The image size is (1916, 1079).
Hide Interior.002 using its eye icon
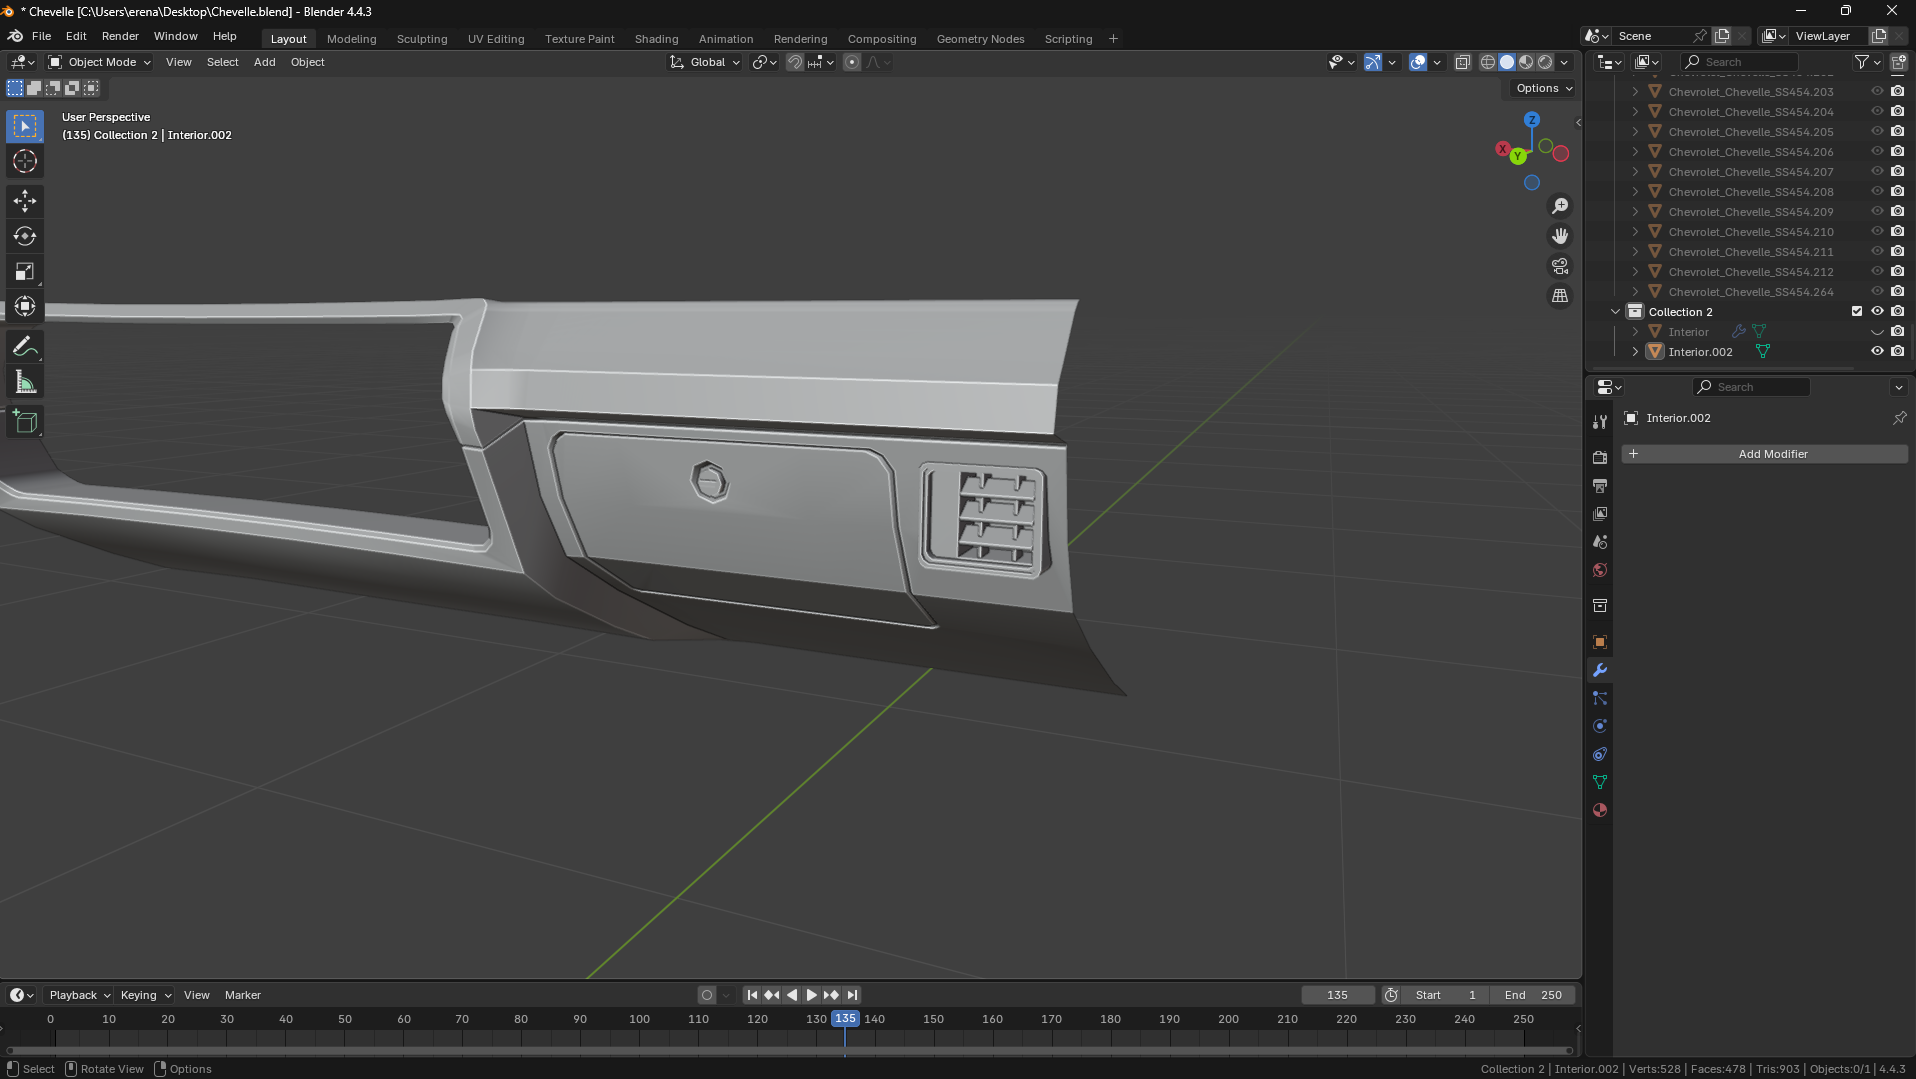[x=1877, y=351]
